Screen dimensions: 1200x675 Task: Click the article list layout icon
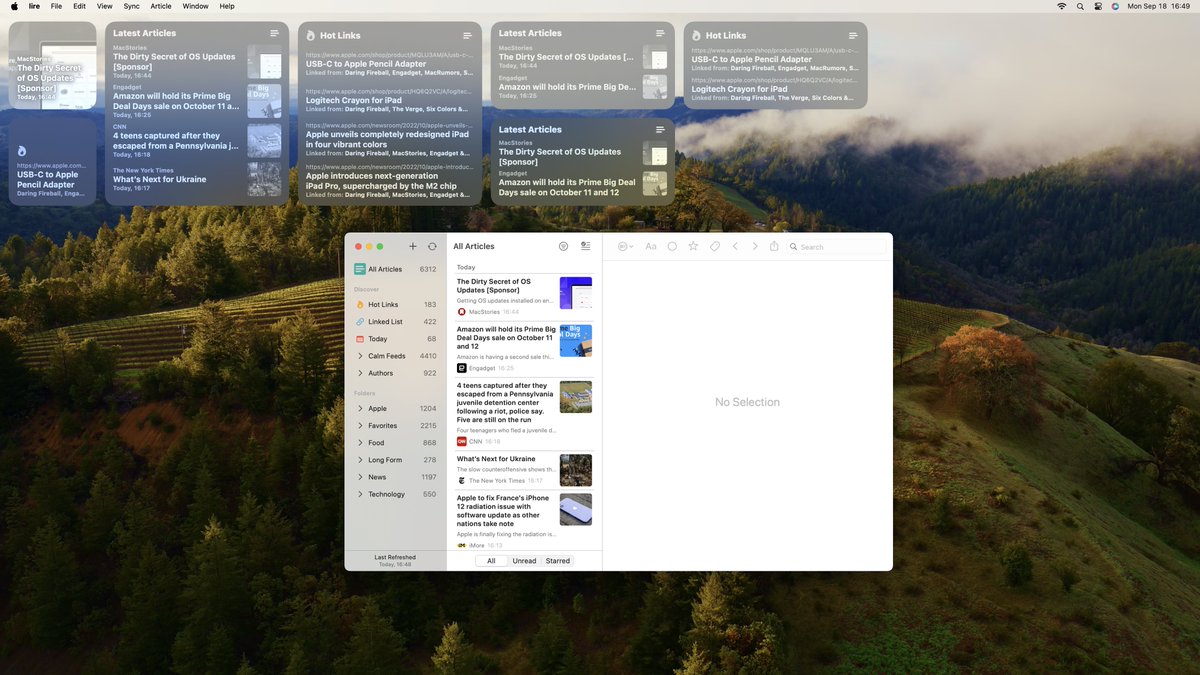point(586,246)
